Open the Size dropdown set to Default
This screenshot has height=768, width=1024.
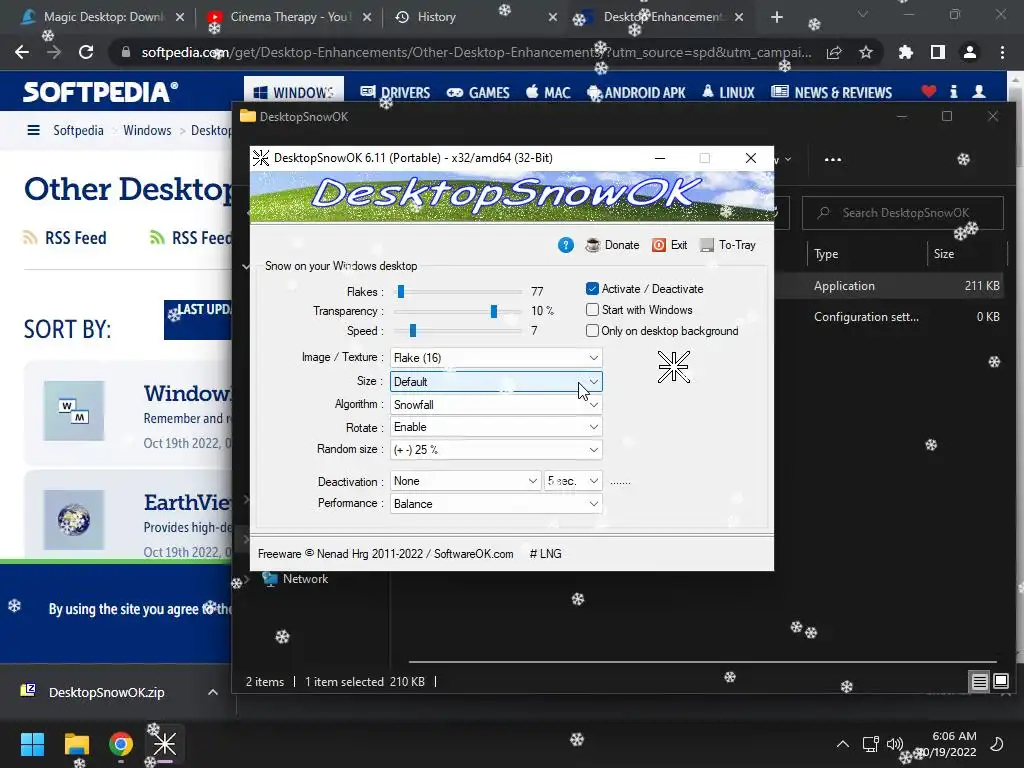click(x=496, y=381)
